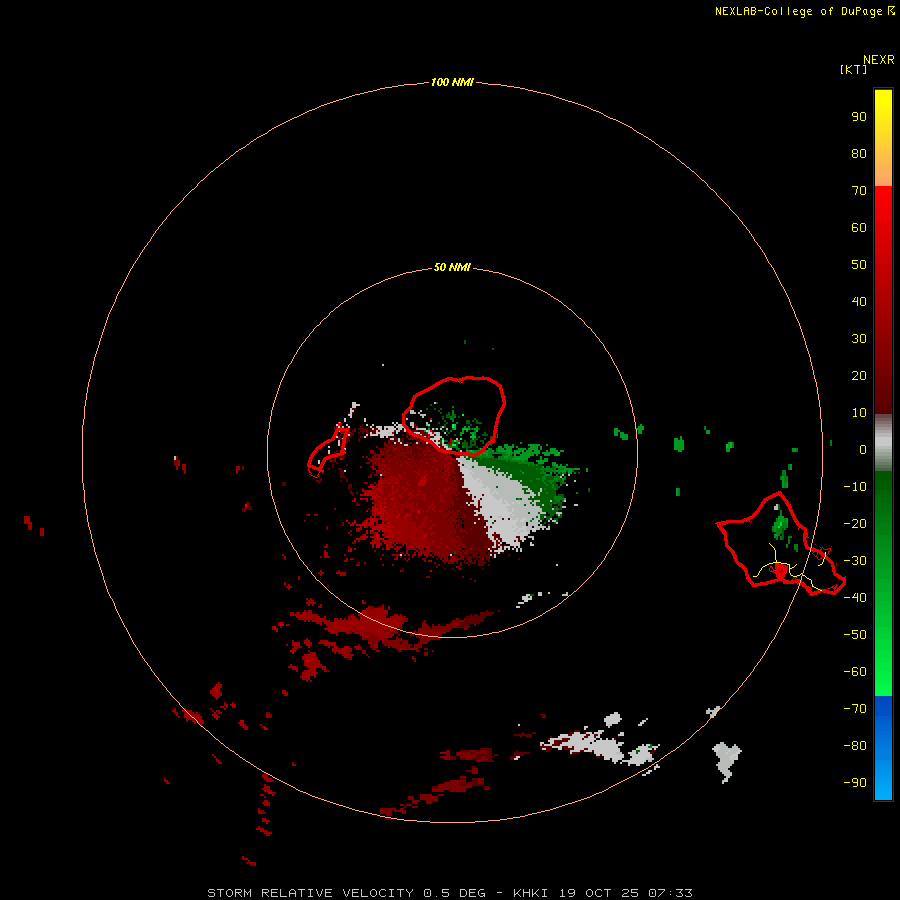Click the -60 value on the velocity scale
900x900 pixels.
pos(855,672)
